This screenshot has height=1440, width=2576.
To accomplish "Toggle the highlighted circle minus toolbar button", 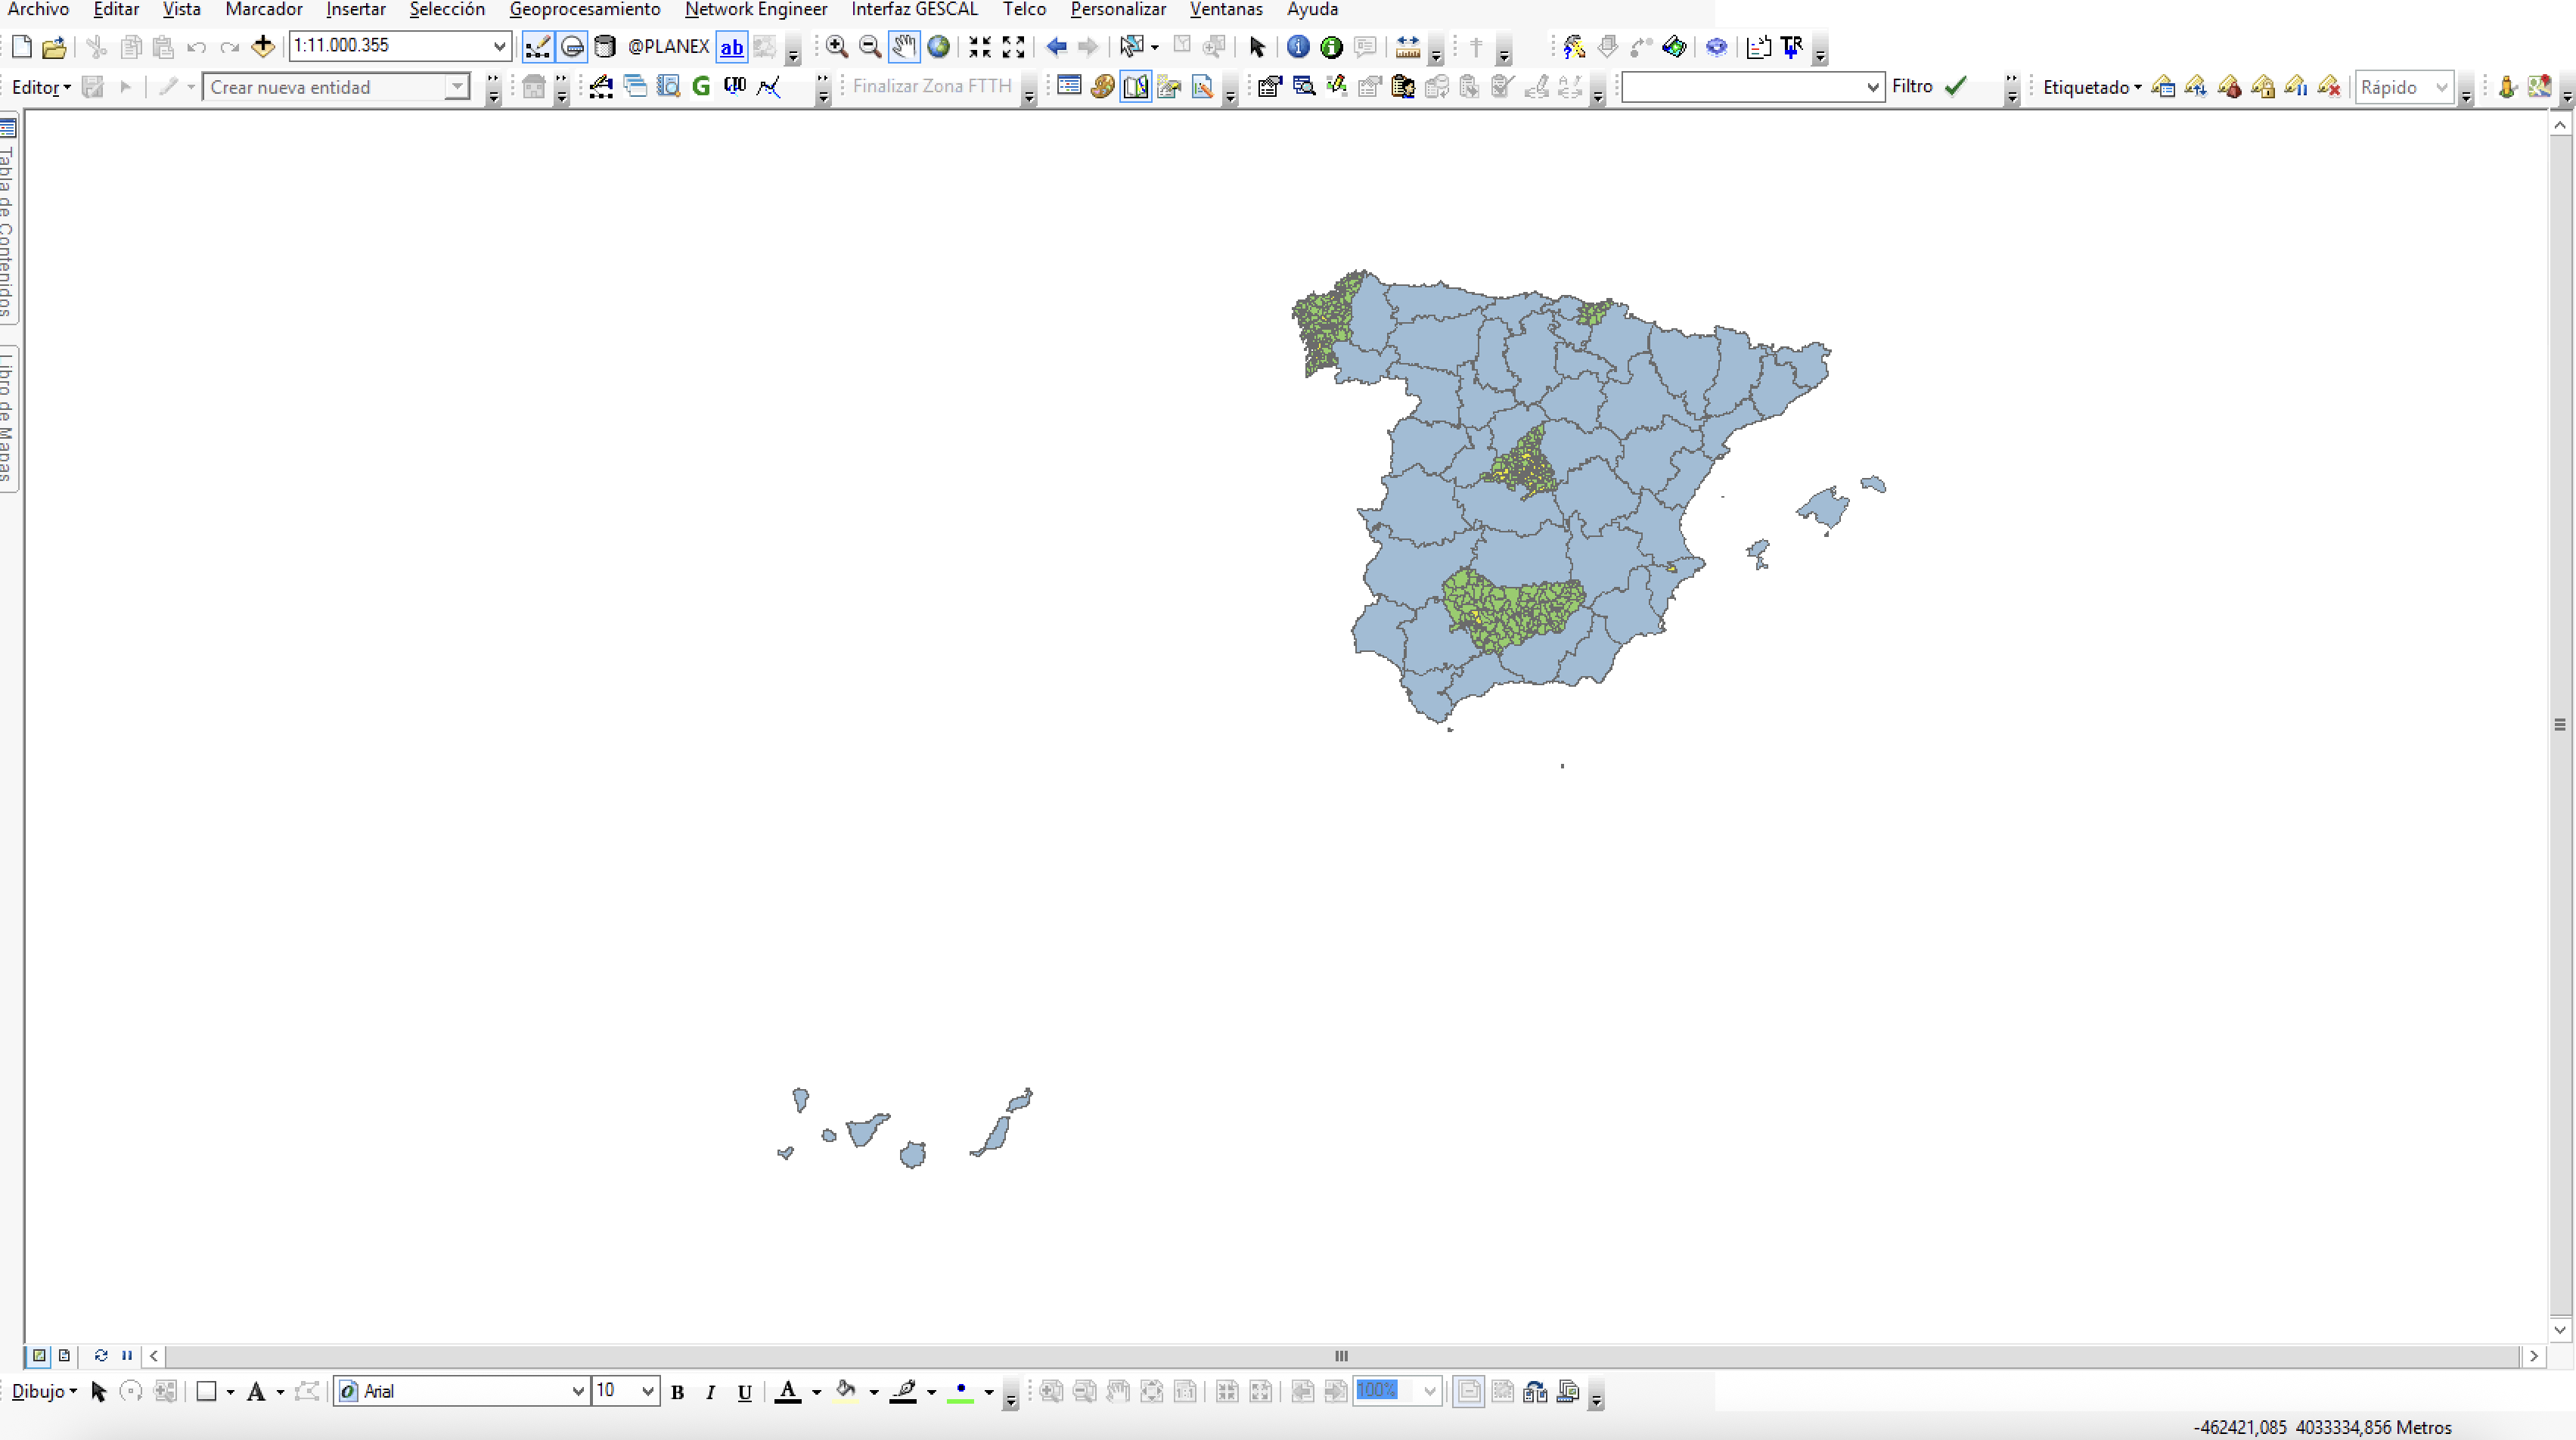I will tap(571, 46).
